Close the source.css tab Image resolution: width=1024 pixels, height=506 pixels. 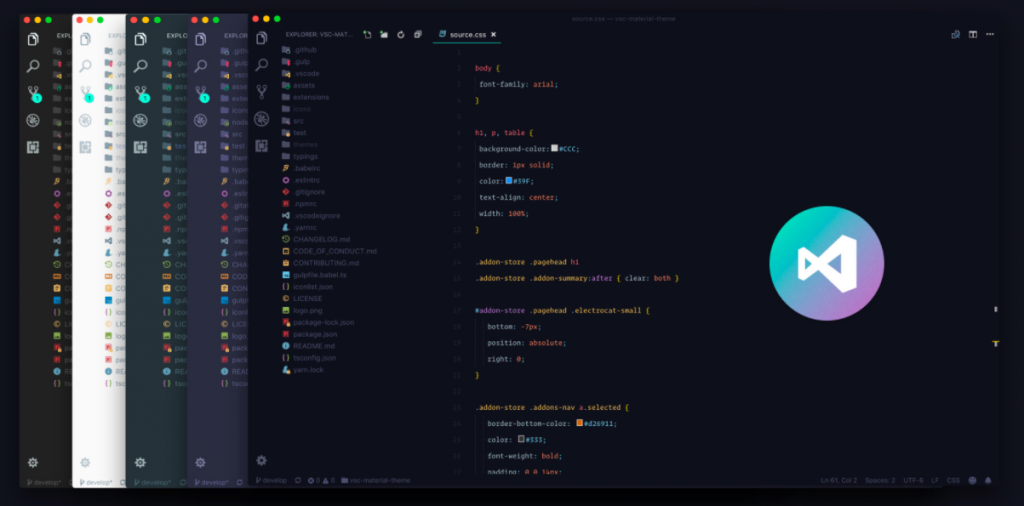tap(494, 35)
